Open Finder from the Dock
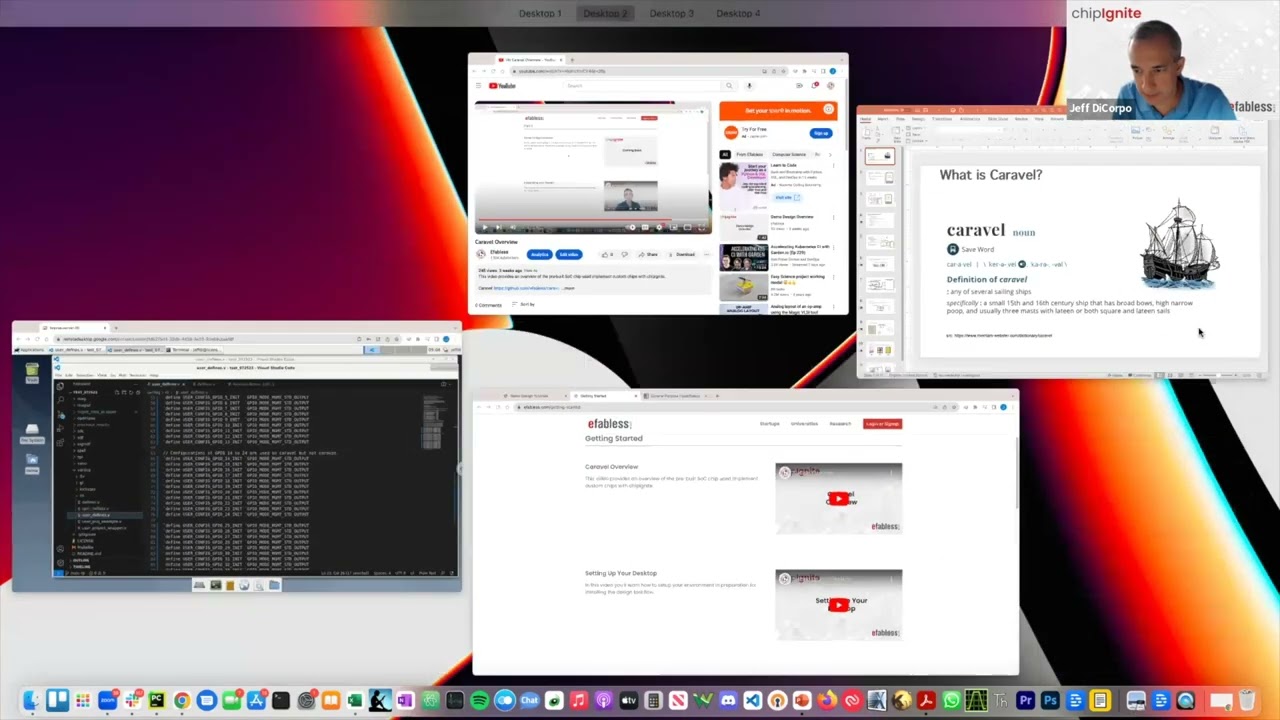The height and width of the screenshot is (720, 1280). click(32, 701)
